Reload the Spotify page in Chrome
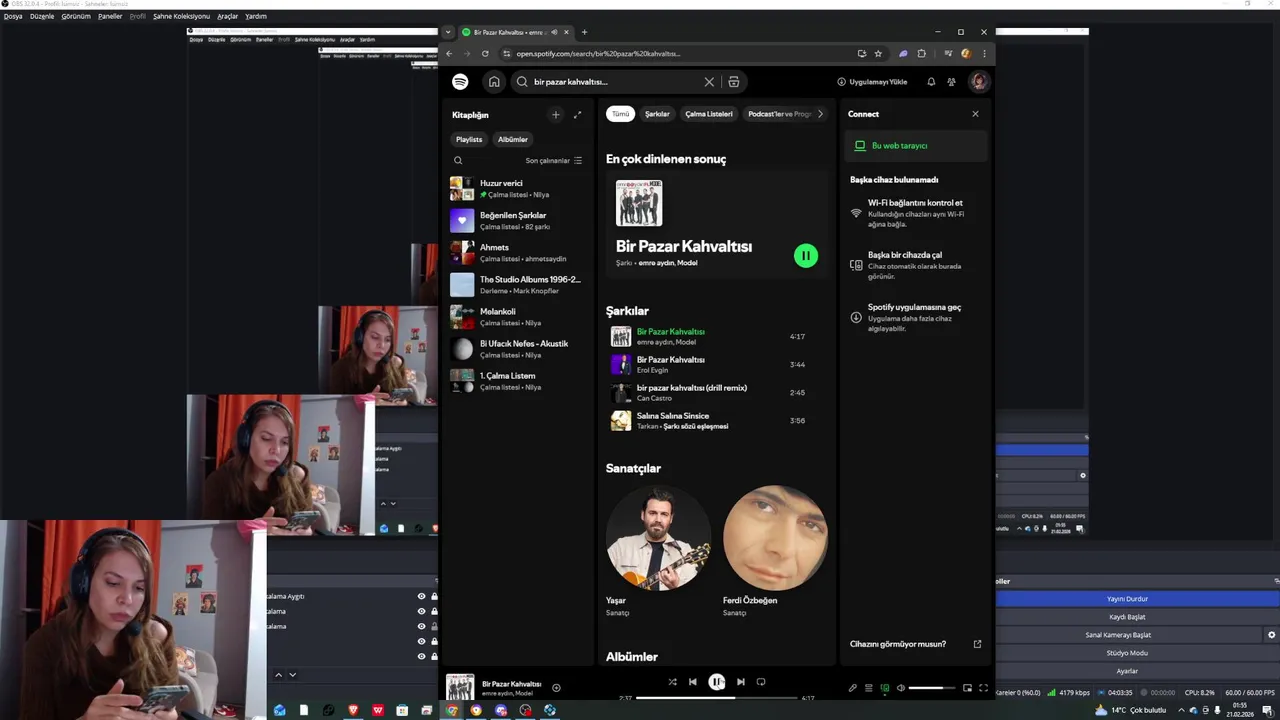The height and width of the screenshot is (720, 1280). [x=485, y=54]
